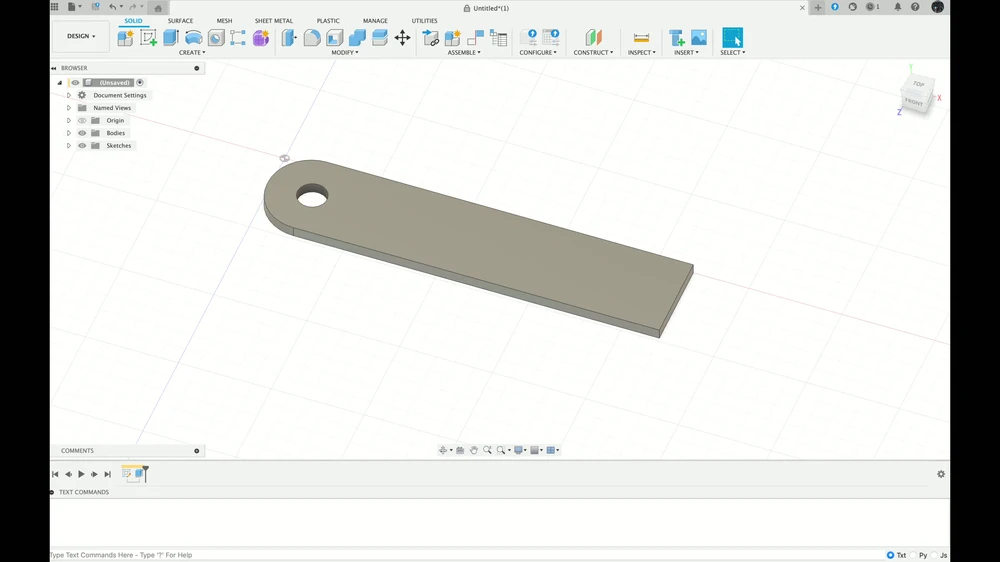The height and width of the screenshot is (562, 1000).
Task: Click the Save document icon
Action: (x=96, y=7)
